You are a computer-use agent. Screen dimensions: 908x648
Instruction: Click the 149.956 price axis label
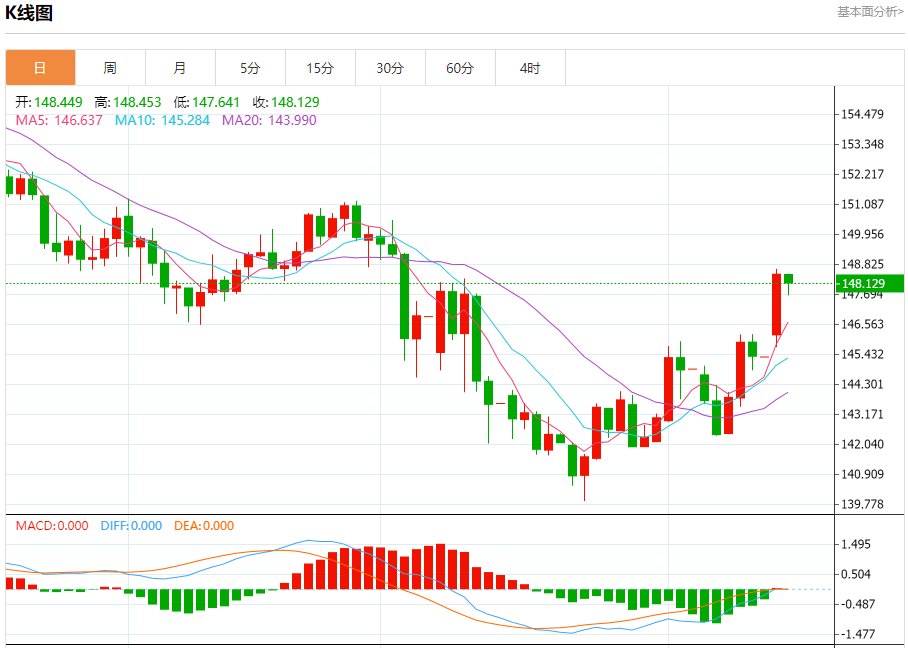[x=863, y=234]
